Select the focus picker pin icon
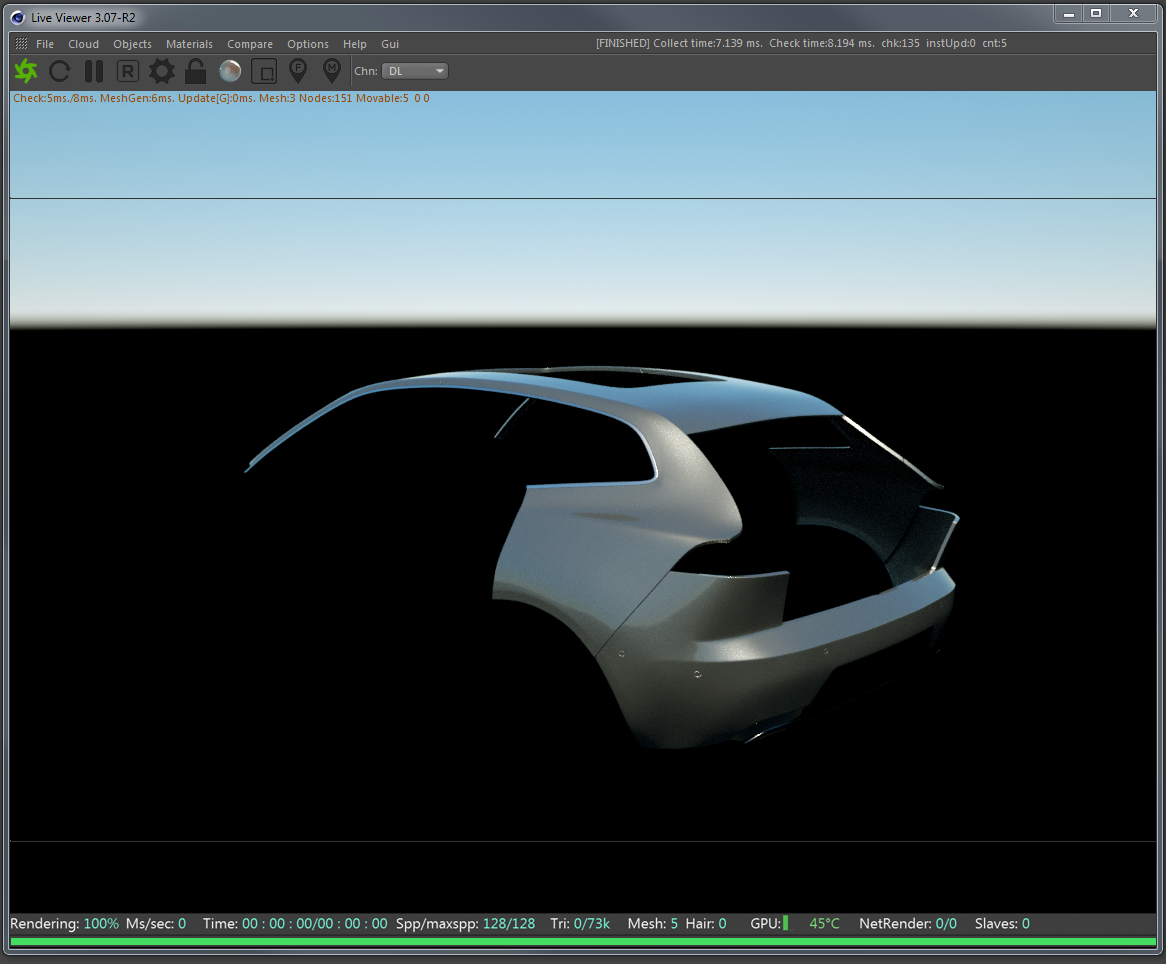 tap(298, 71)
